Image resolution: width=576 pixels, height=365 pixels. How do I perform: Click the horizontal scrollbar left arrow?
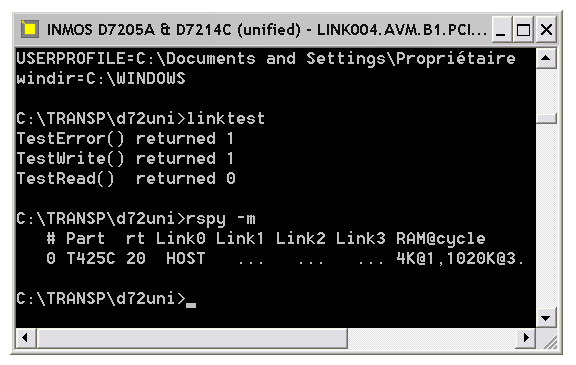25,337
